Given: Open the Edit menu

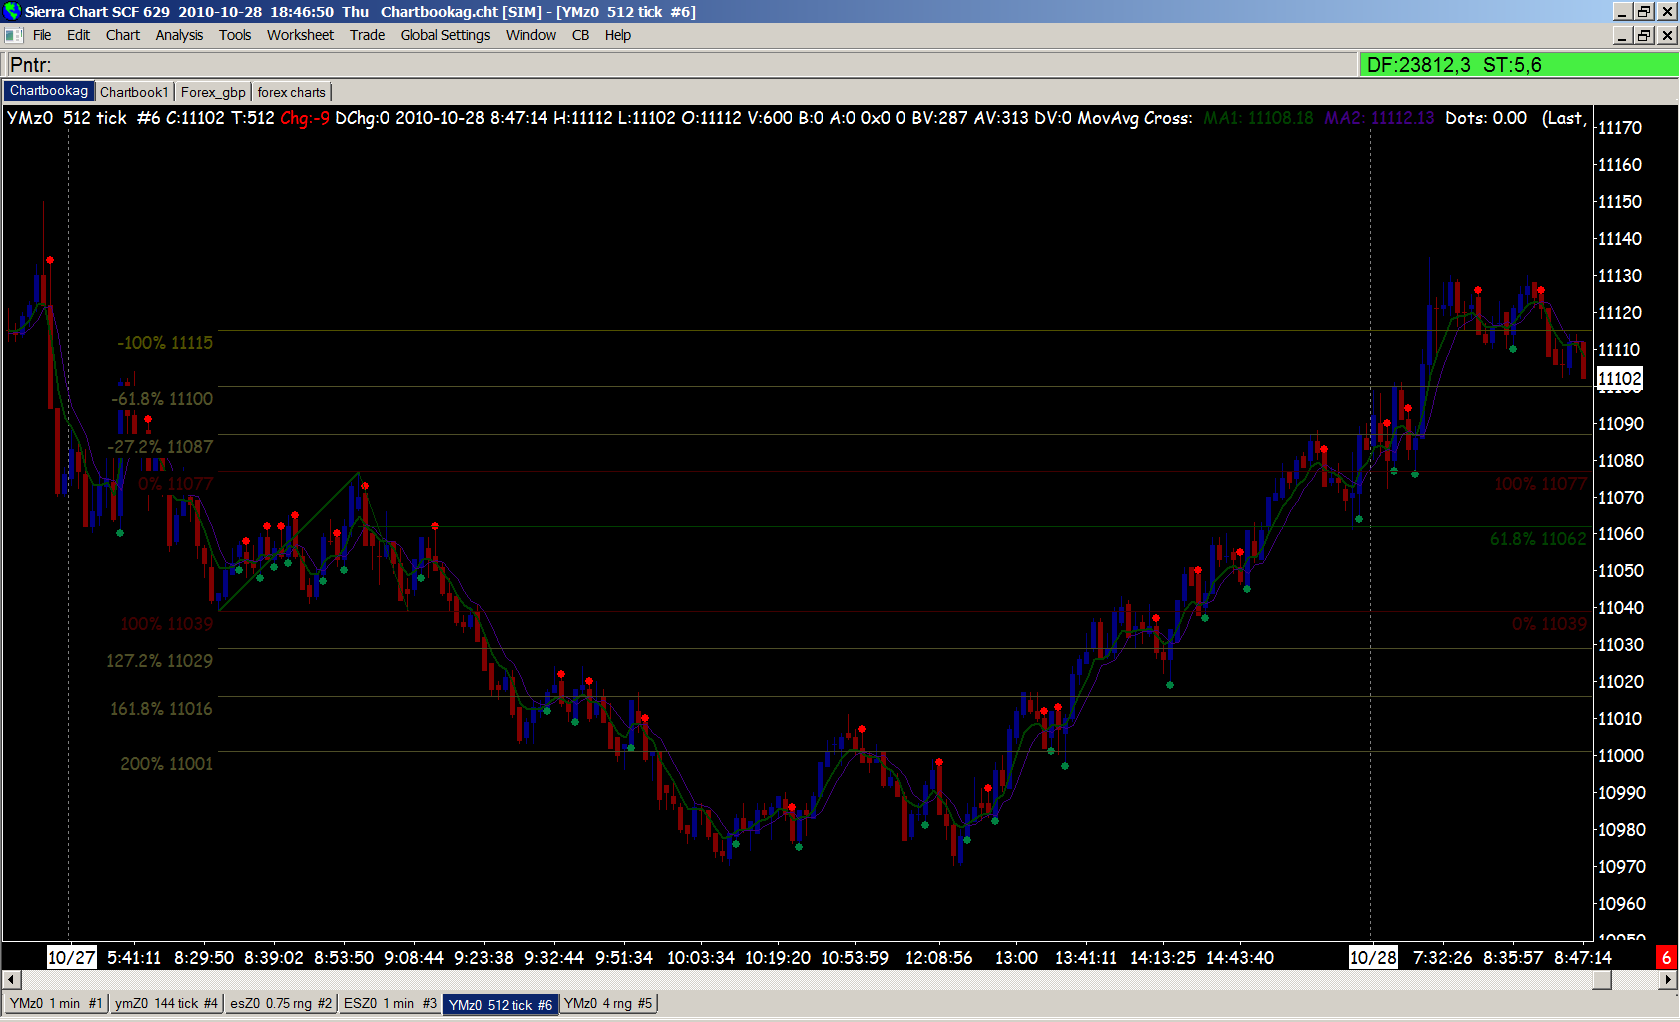Looking at the screenshot, I should (x=78, y=35).
